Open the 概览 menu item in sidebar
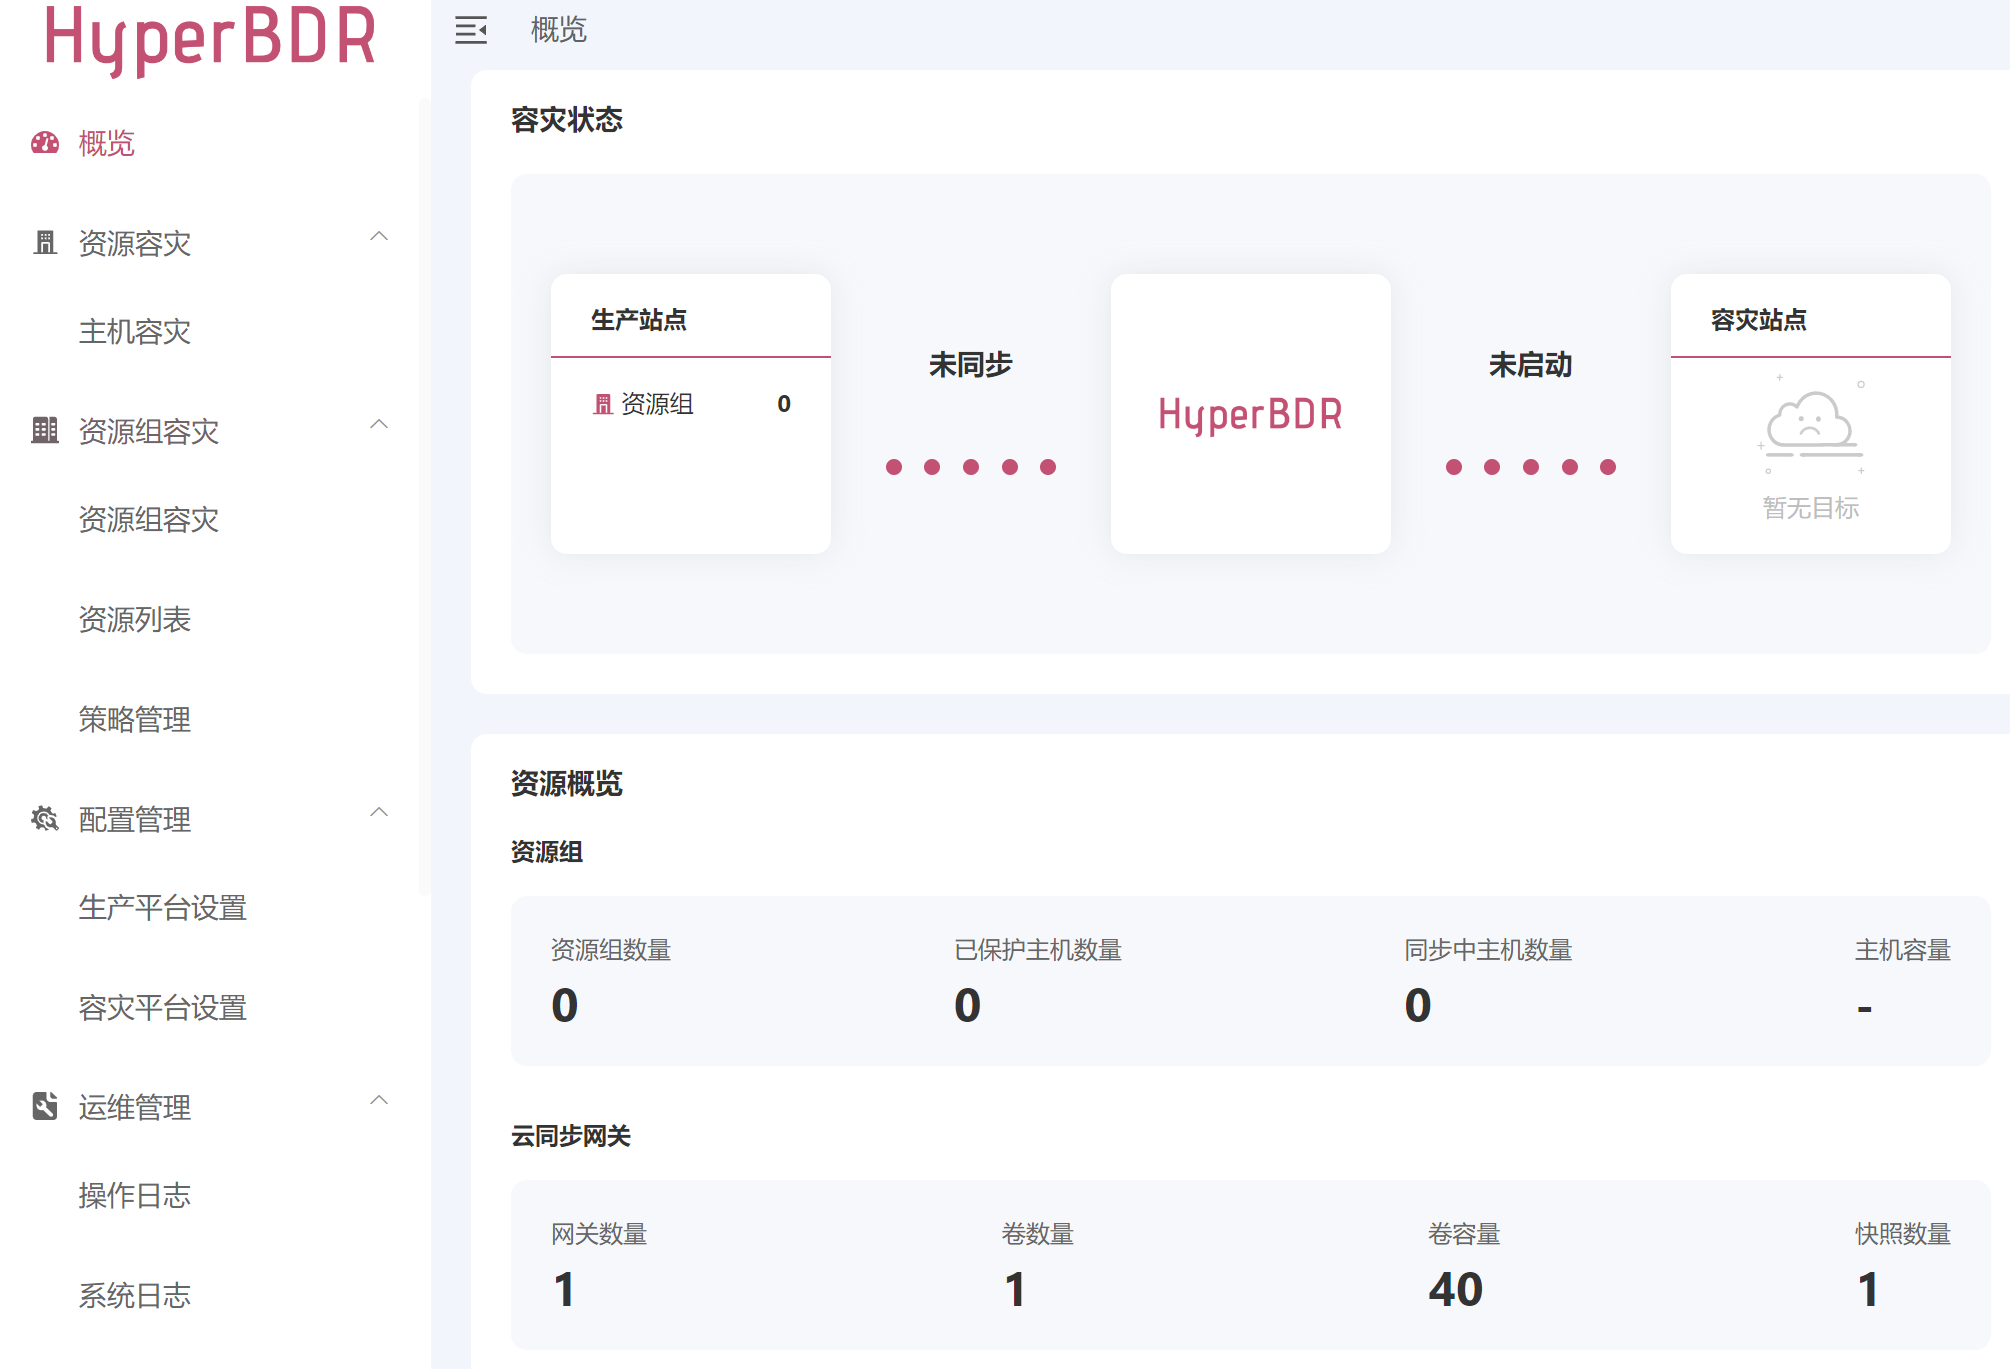 click(x=107, y=143)
